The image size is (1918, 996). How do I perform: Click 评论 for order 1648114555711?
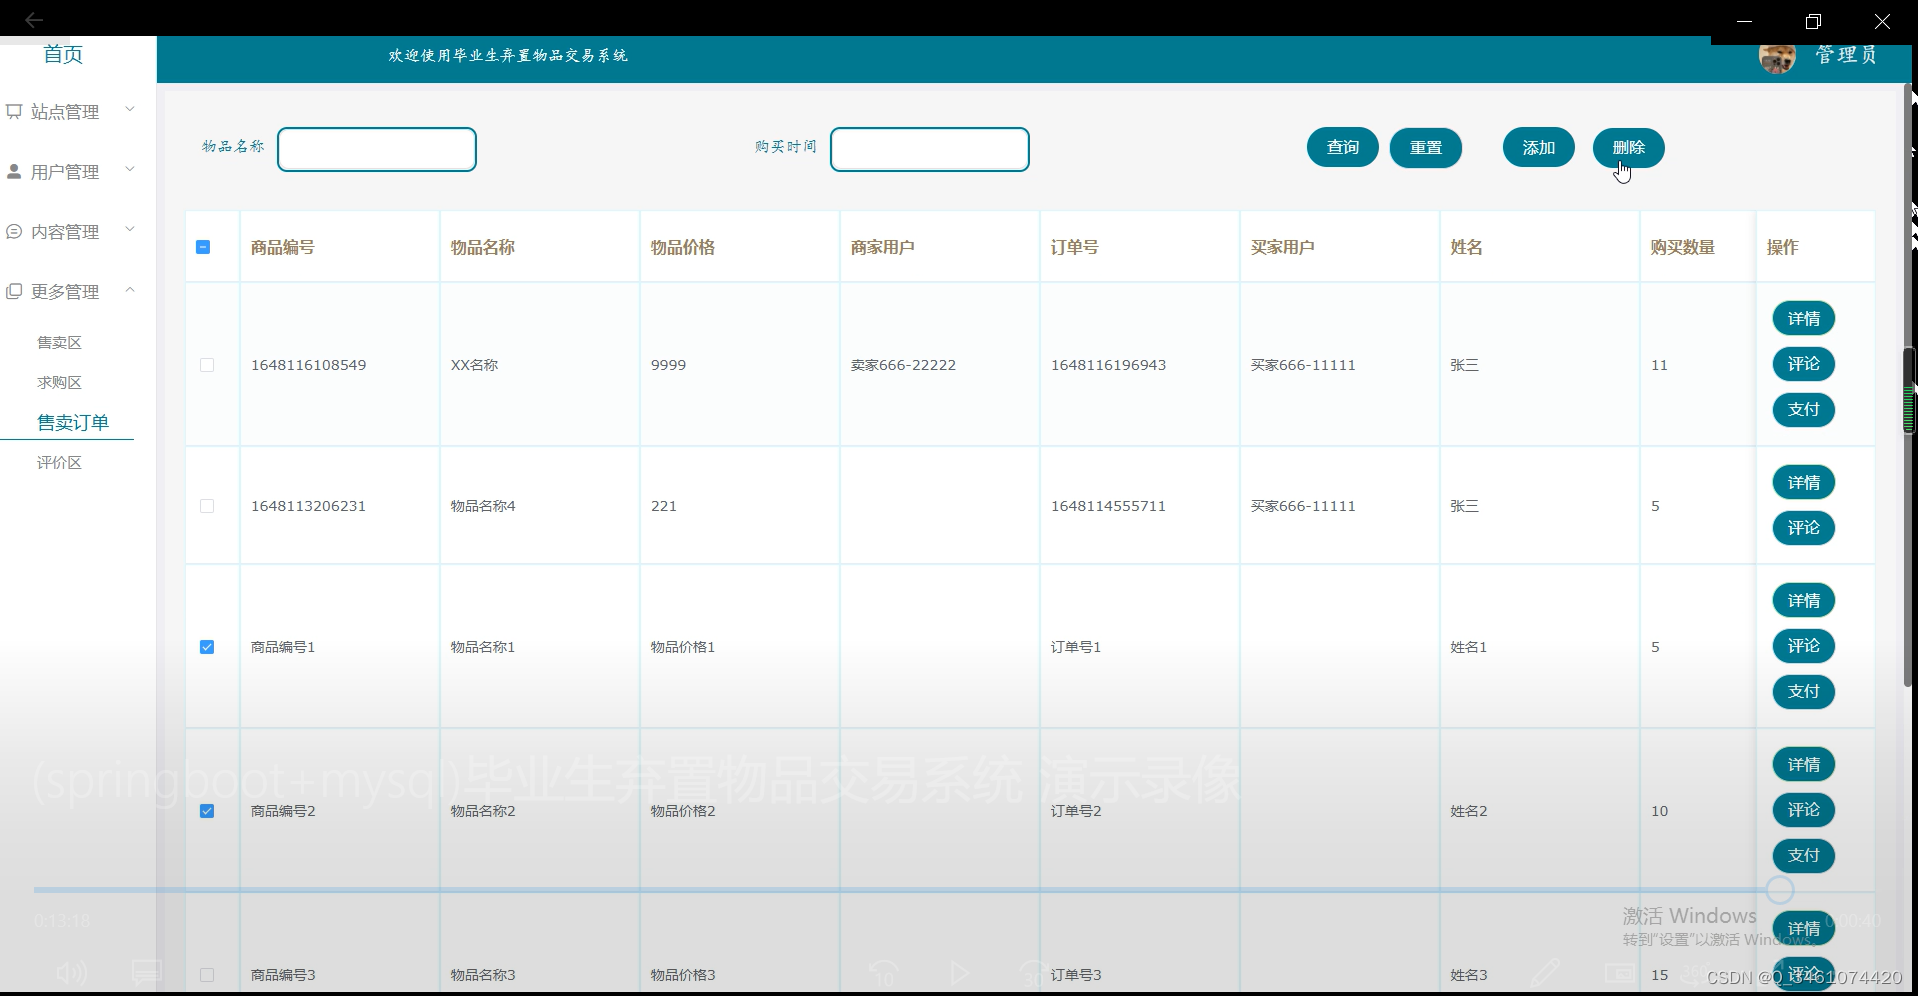(1804, 528)
